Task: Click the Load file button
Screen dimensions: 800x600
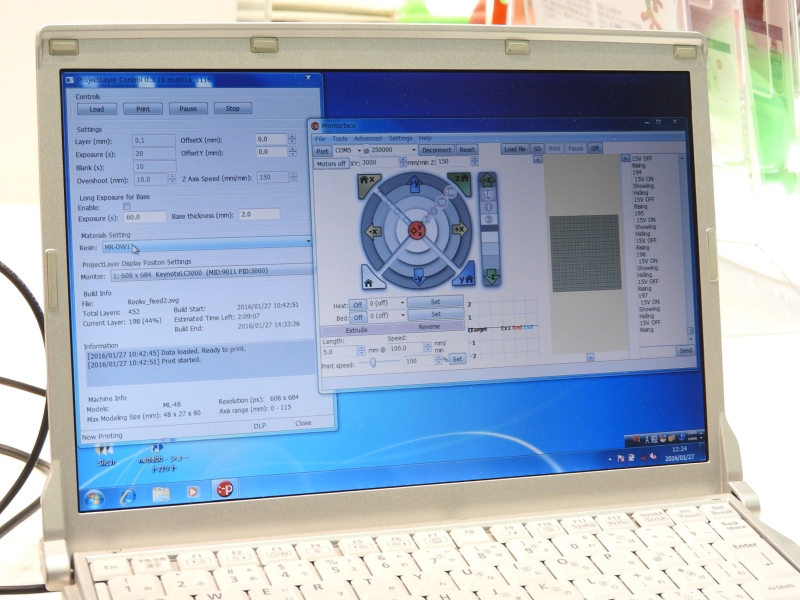Action: pos(515,149)
